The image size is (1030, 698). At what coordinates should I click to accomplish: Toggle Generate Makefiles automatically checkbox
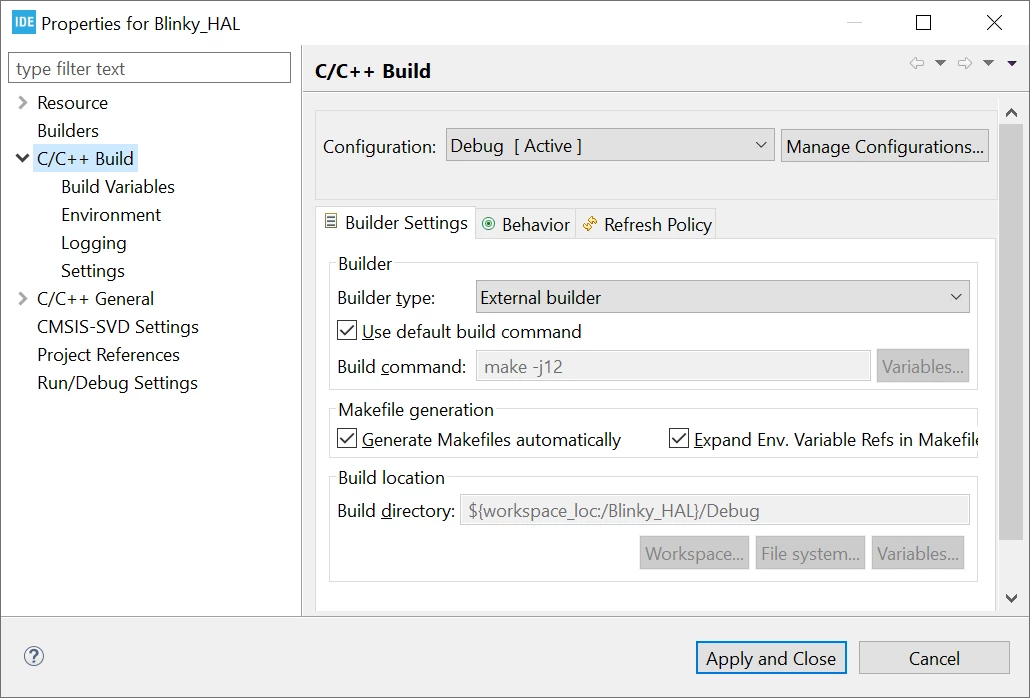(x=347, y=438)
